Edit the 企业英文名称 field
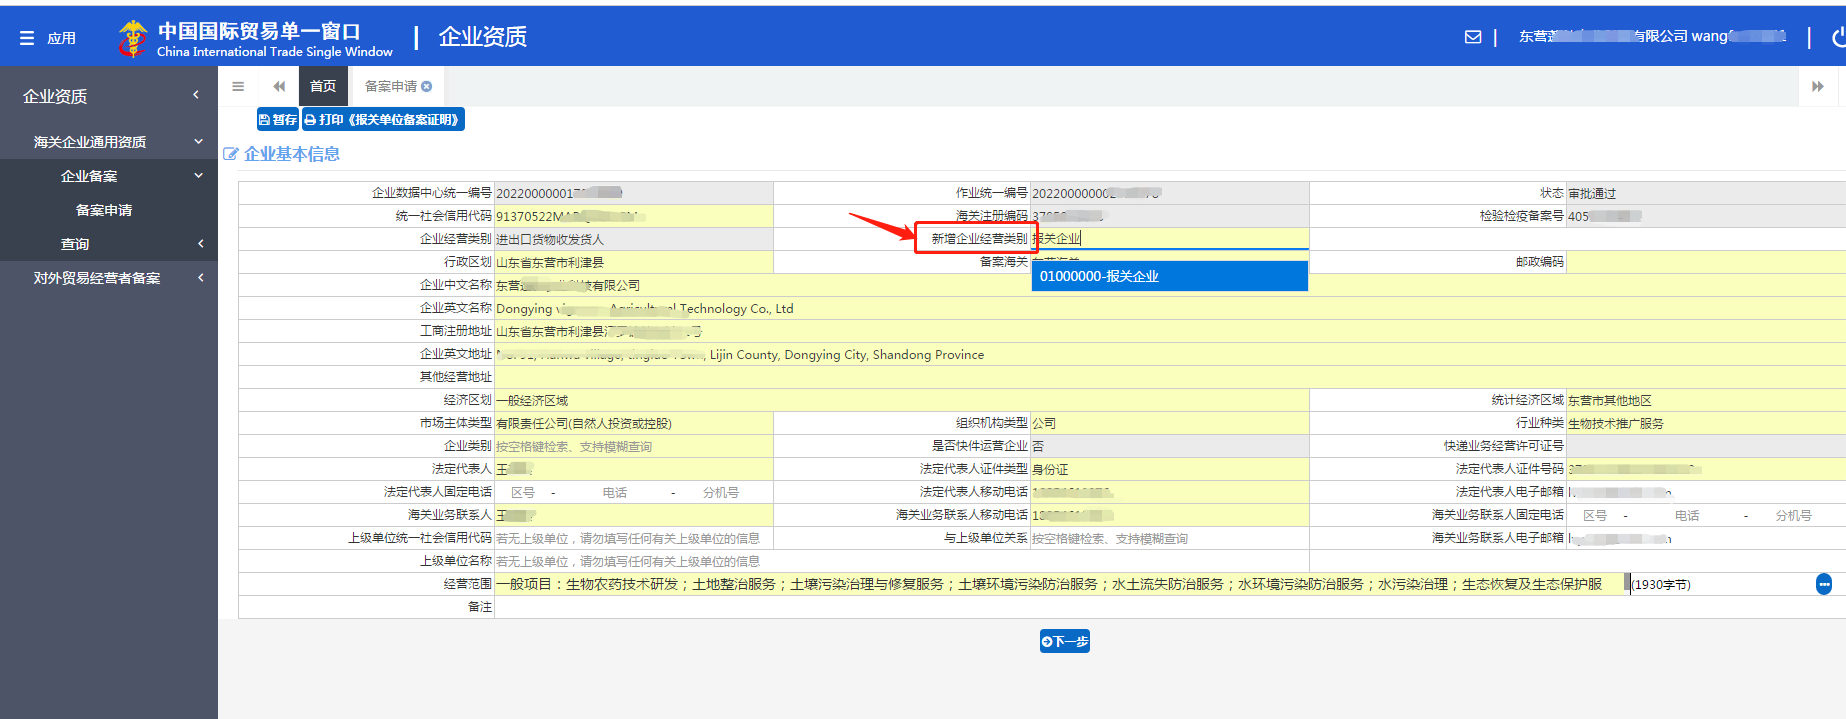Viewport: 1846px width, 719px height. click(1170, 308)
